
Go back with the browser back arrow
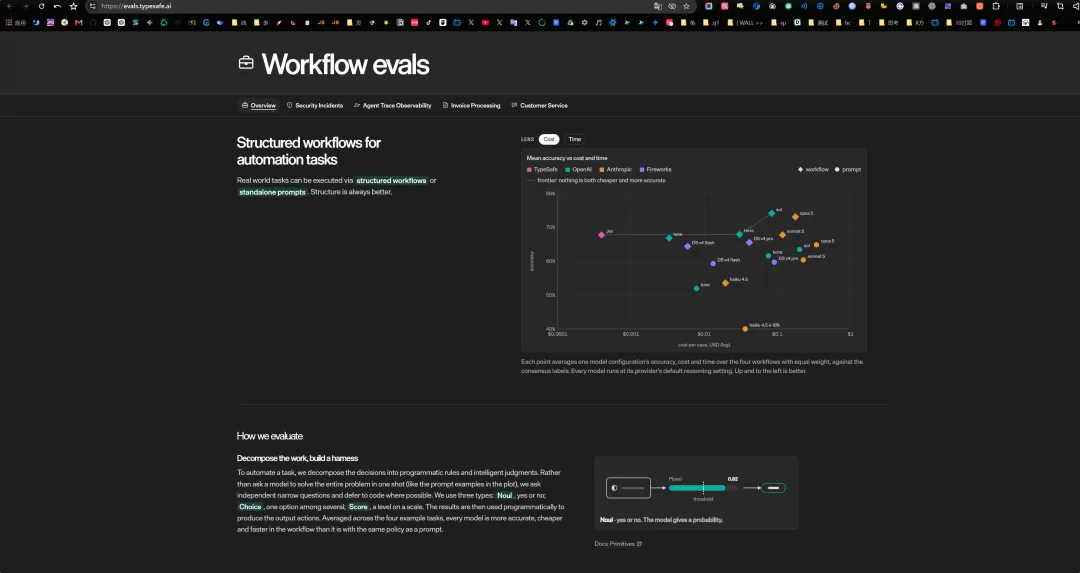pyautogui.click(x=10, y=6)
